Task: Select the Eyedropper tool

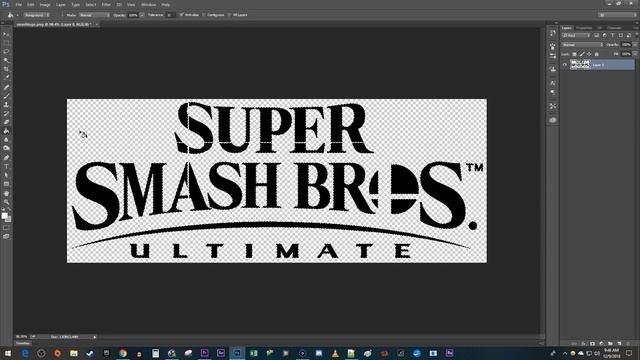Action: click(6, 78)
